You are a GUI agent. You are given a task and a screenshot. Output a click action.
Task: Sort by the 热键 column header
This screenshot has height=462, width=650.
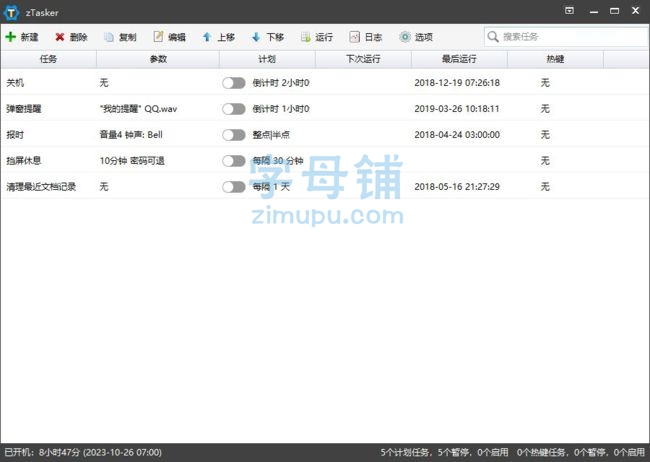click(555, 59)
